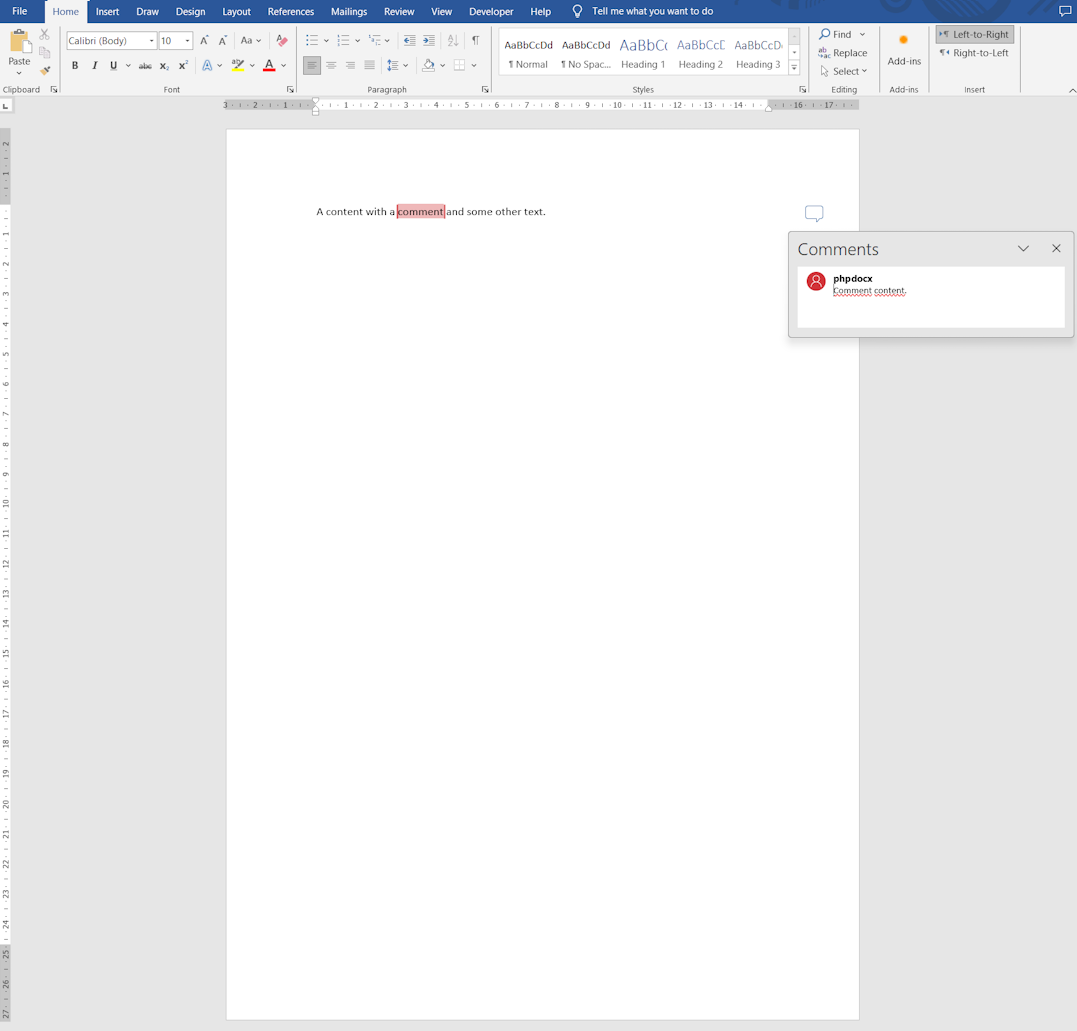Increase font size with Grow Font icon
Screen dimensions: 1077x1031
pos(204,41)
